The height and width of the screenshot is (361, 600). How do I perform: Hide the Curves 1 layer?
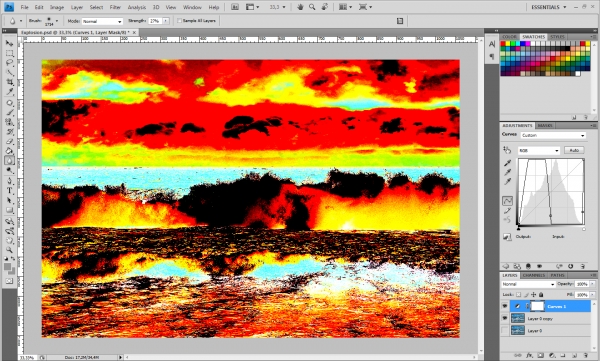[x=505, y=306]
